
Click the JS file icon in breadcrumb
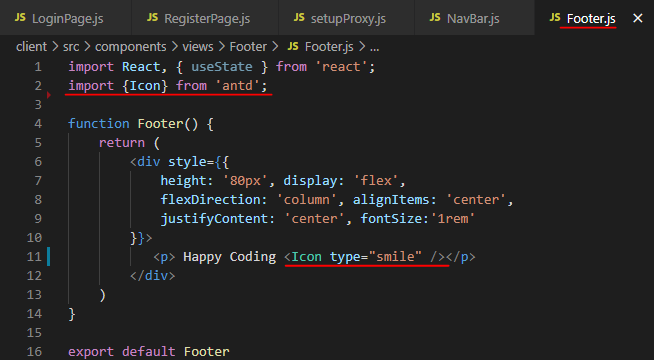(x=293, y=46)
